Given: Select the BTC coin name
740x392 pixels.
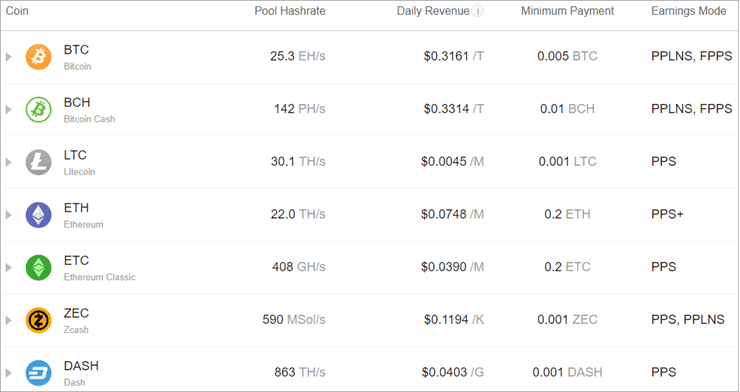Looking at the screenshot, I should (76, 50).
